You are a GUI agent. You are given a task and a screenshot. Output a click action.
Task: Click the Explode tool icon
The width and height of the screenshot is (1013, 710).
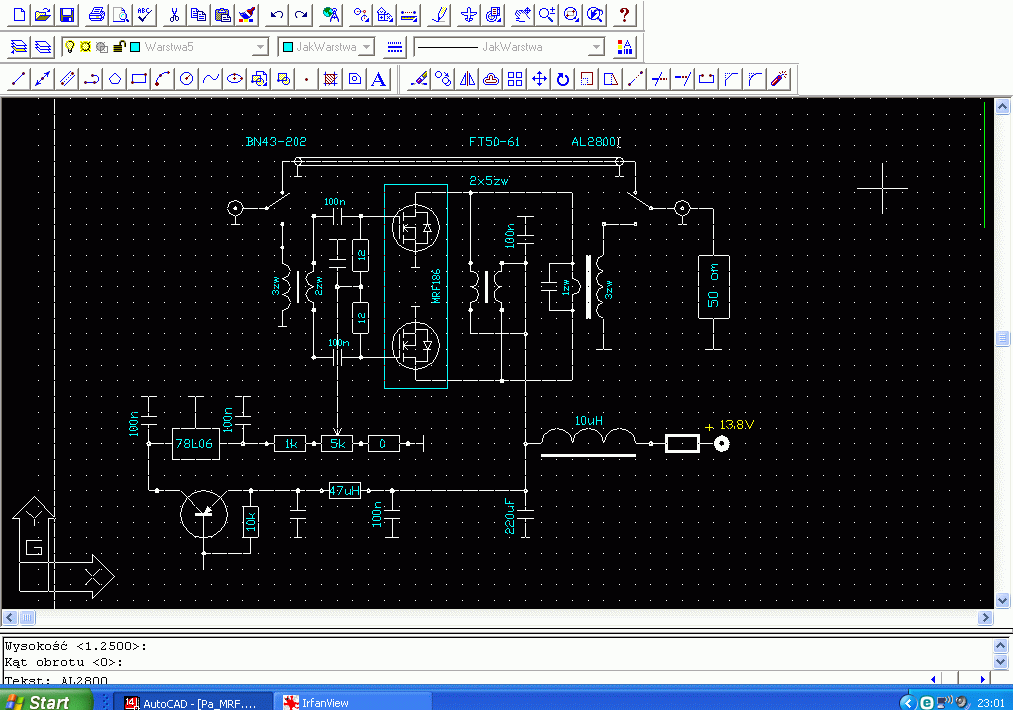click(780, 79)
